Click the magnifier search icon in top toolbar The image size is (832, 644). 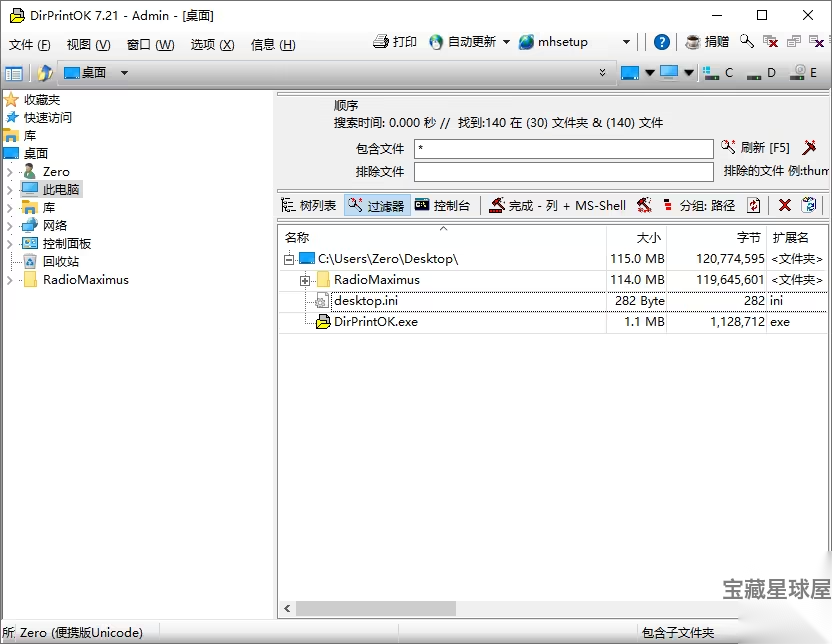pyautogui.click(x=747, y=41)
